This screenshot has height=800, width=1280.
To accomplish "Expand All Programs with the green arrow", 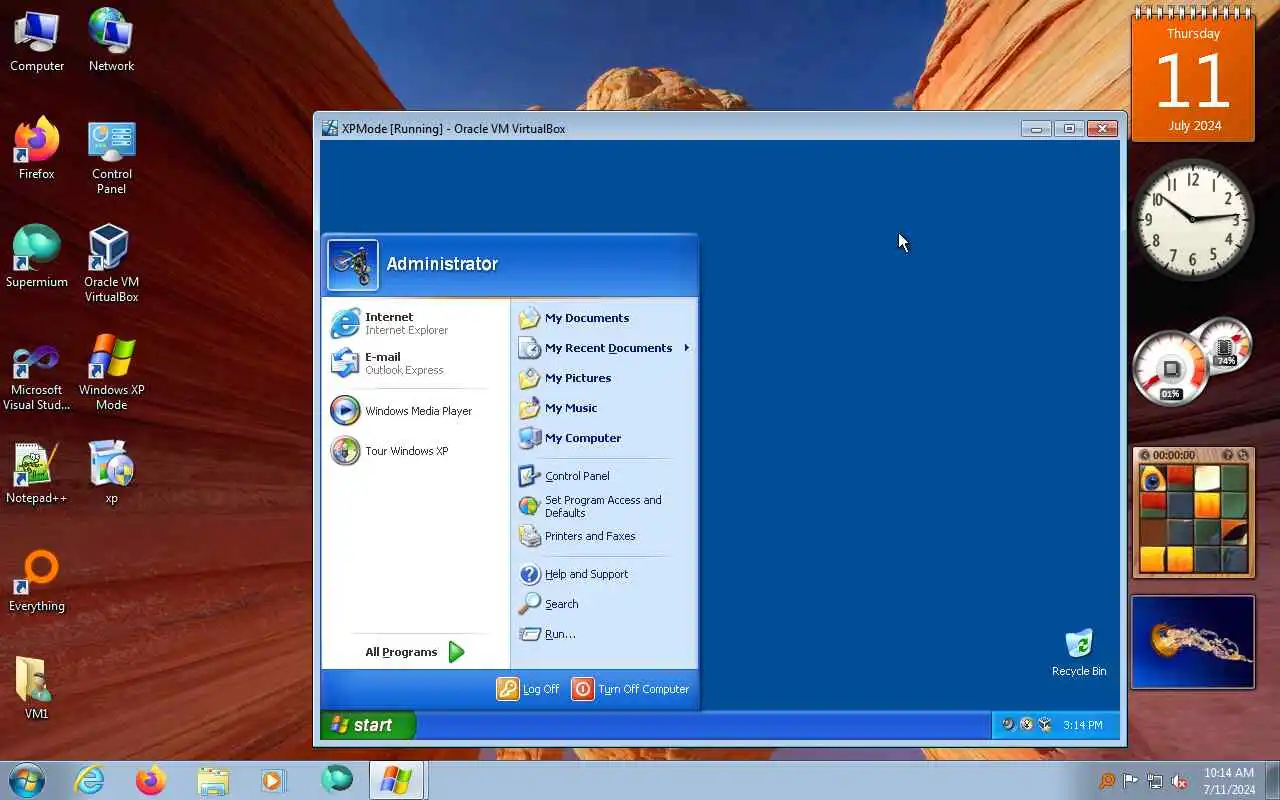I will tap(457, 652).
